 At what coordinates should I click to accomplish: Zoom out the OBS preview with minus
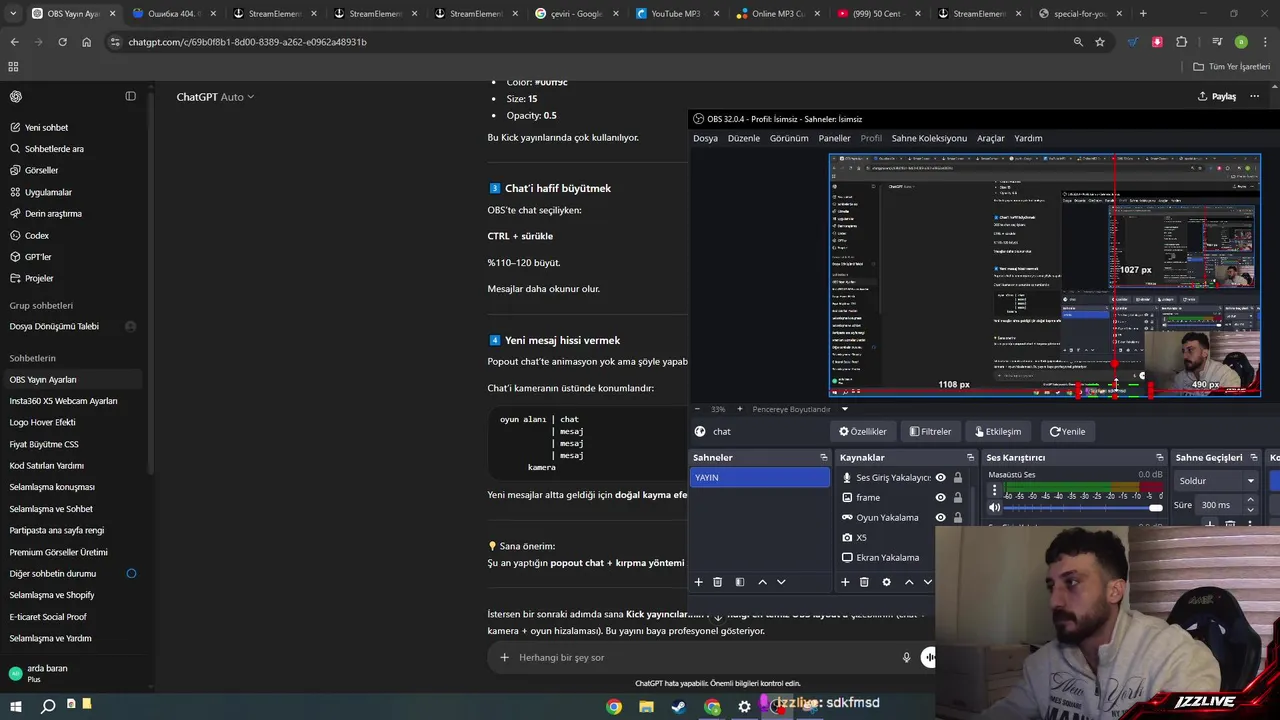[x=697, y=408]
